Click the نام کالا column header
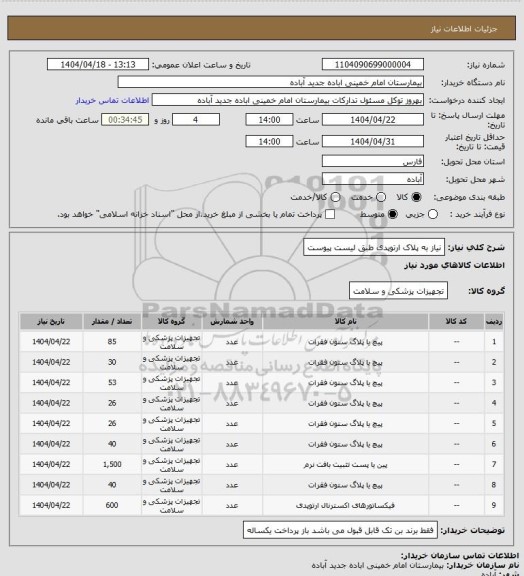Image resolution: width=524 pixels, height=576 pixels. [345, 321]
